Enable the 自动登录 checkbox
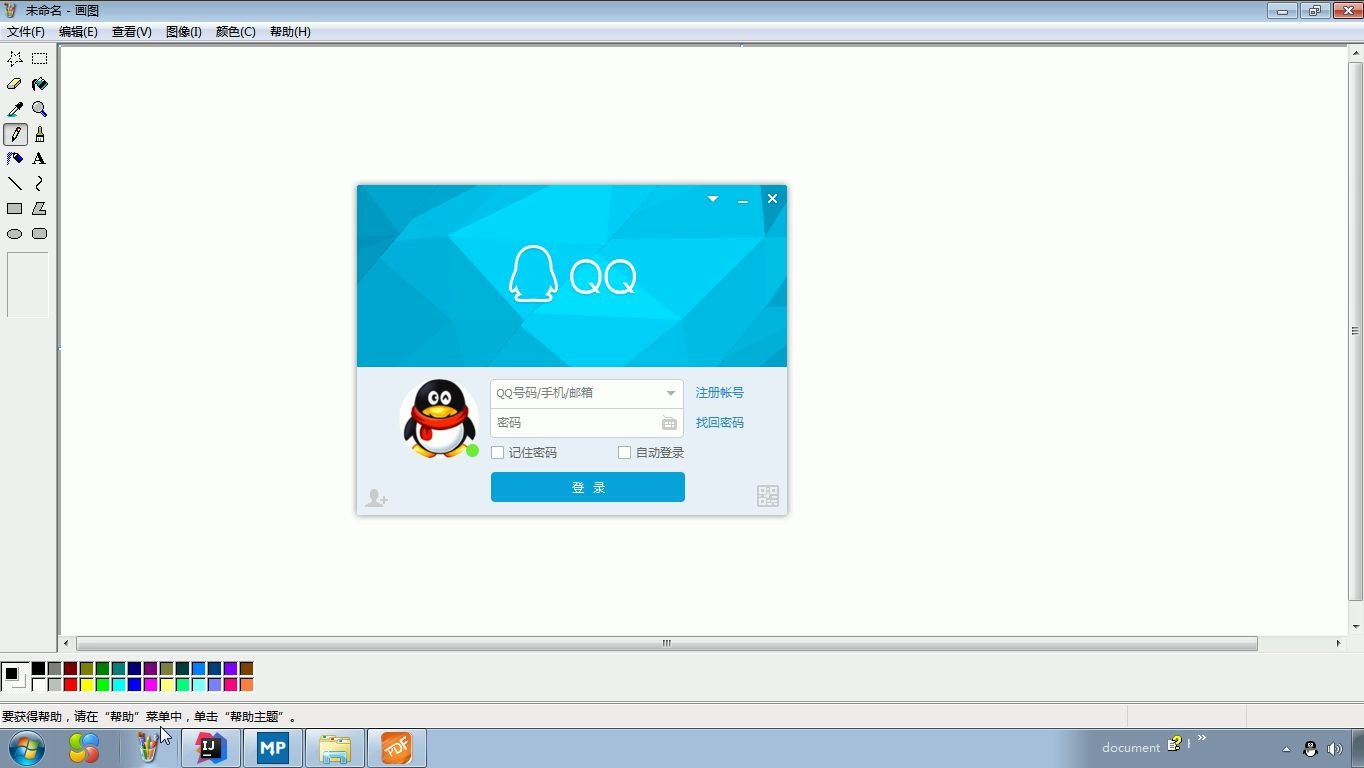The height and width of the screenshot is (768, 1364). pos(624,453)
